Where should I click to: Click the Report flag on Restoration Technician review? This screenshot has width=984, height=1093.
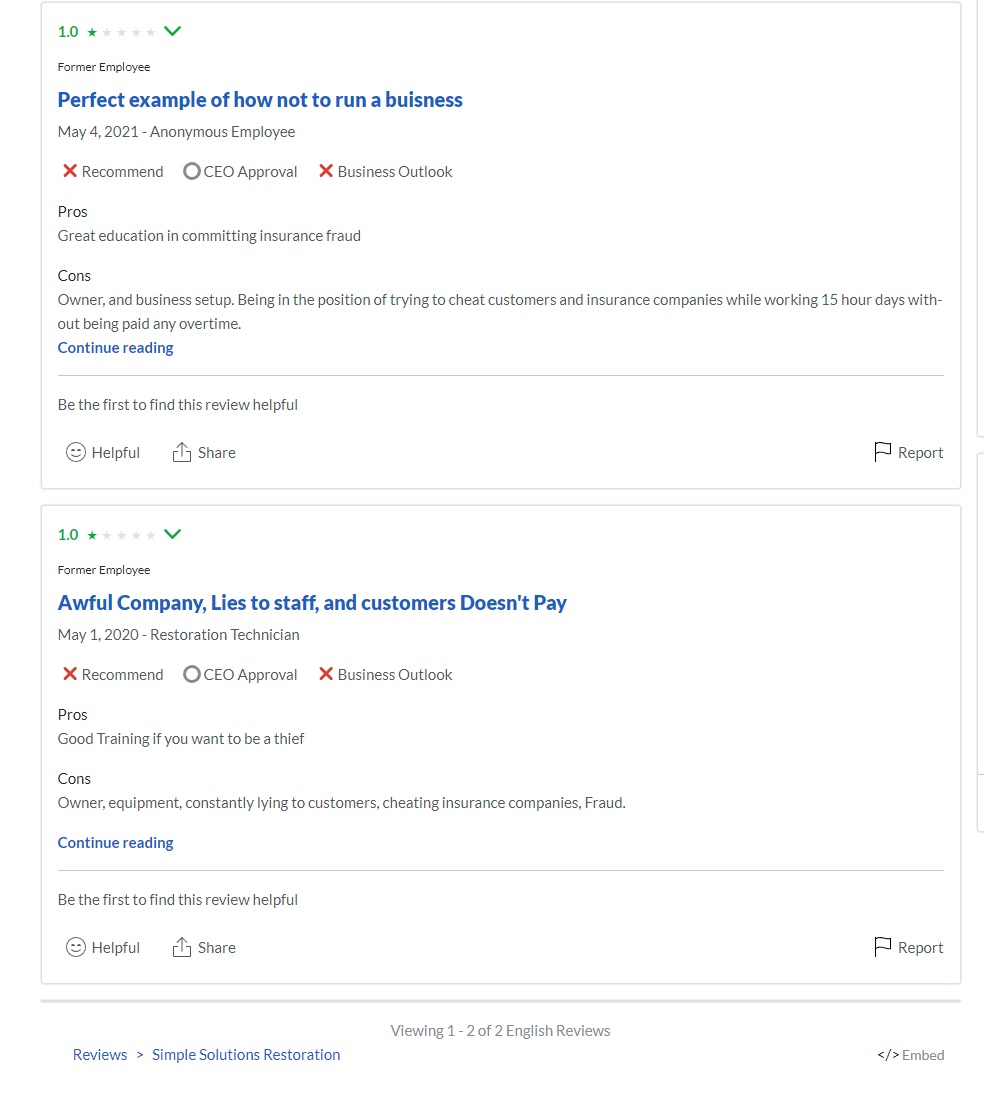pos(882,948)
